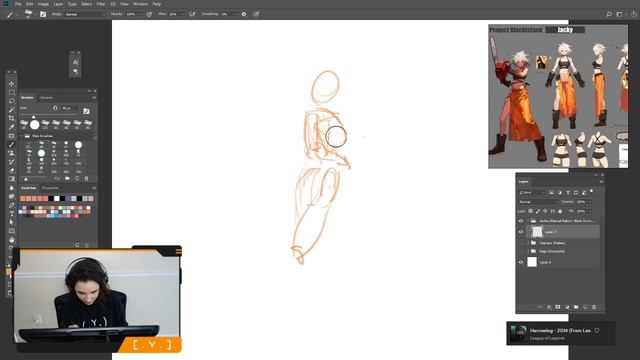
Task: Create a new group folder button in Layers
Action: click(x=576, y=307)
